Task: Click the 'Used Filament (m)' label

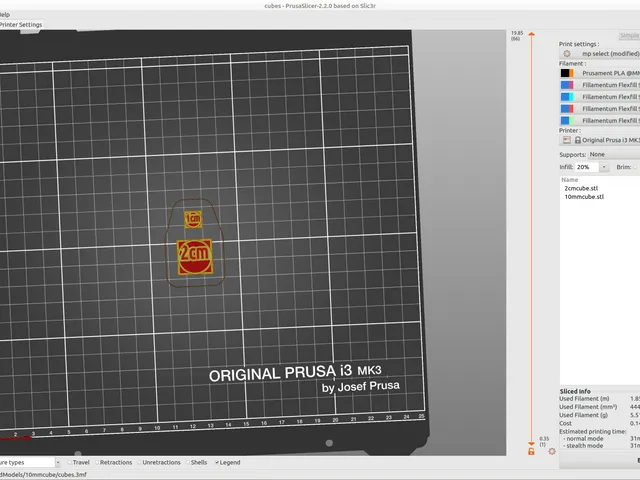Action: 584,399
